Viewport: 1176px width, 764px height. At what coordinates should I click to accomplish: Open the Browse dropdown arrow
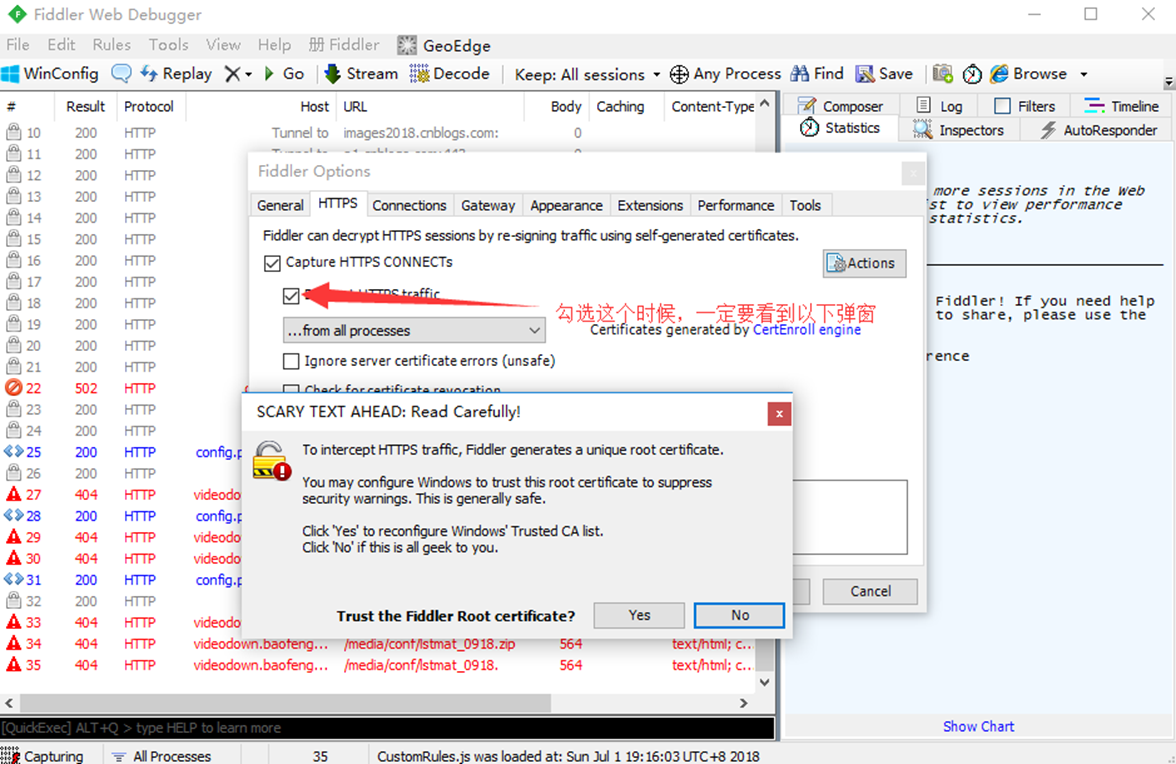(1084, 74)
